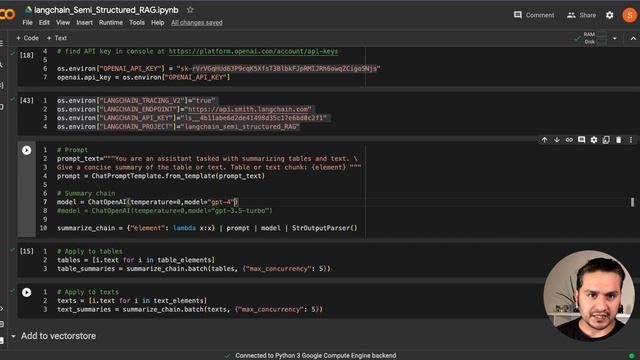The image size is (640, 360).
Task: Open the selected cell's editor settings gear
Action: tap(593, 140)
